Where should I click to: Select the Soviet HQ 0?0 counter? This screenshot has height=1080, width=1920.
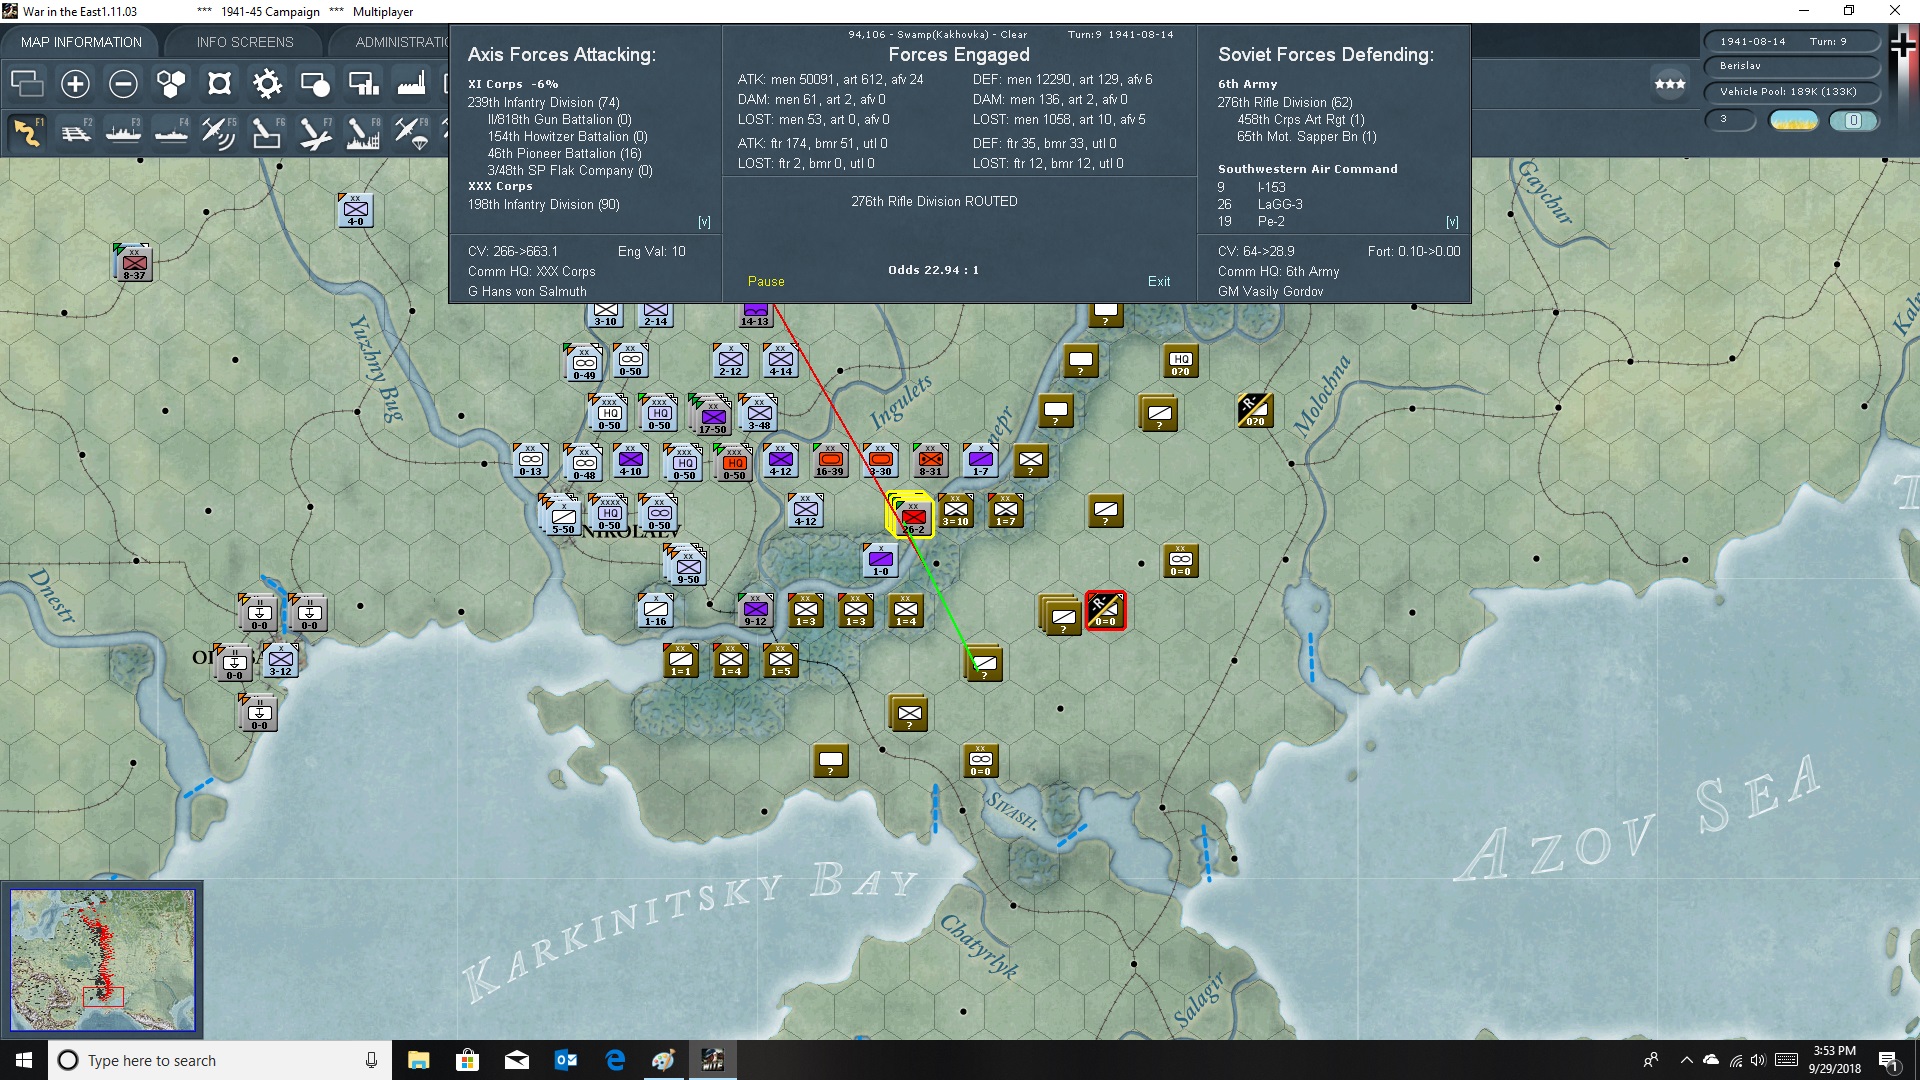pos(1180,360)
